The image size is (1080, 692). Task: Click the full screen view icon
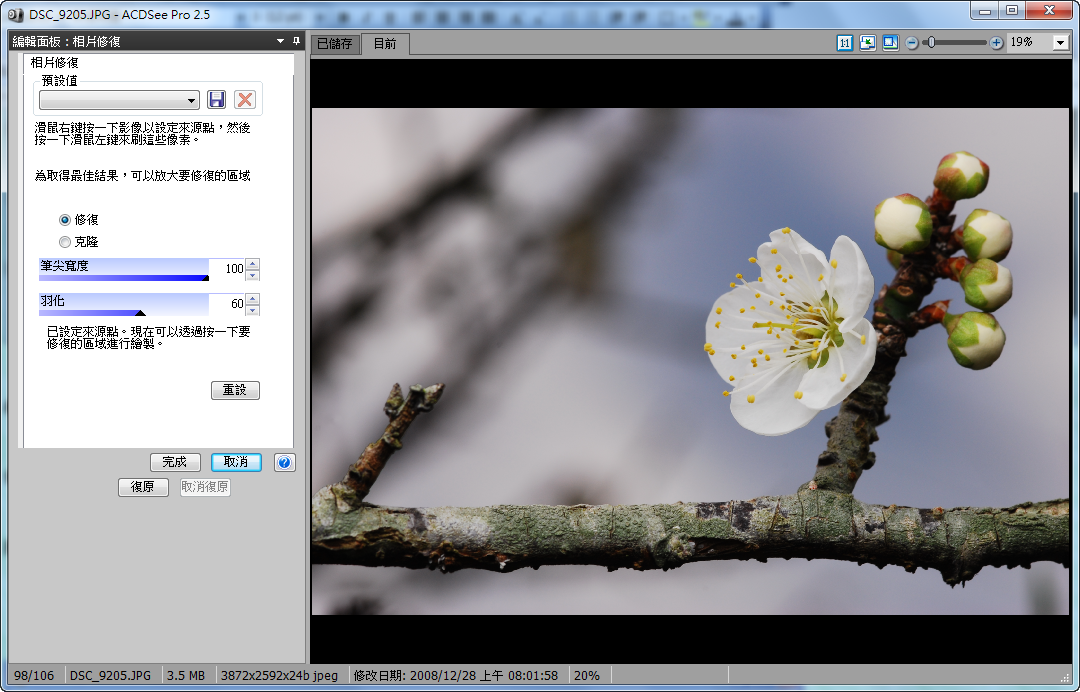(889, 43)
